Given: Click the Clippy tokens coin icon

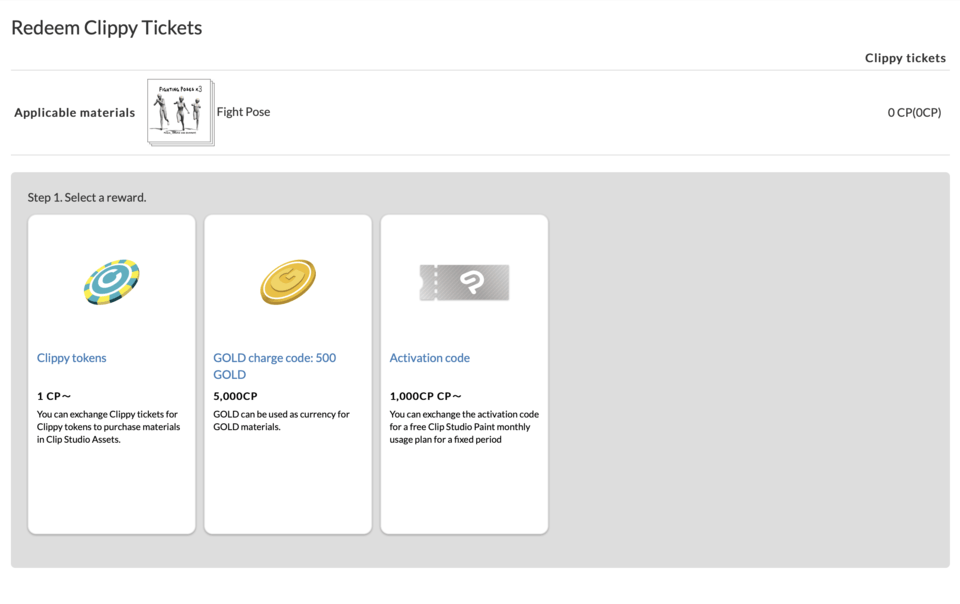Looking at the screenshot, I should pos(111,282).
